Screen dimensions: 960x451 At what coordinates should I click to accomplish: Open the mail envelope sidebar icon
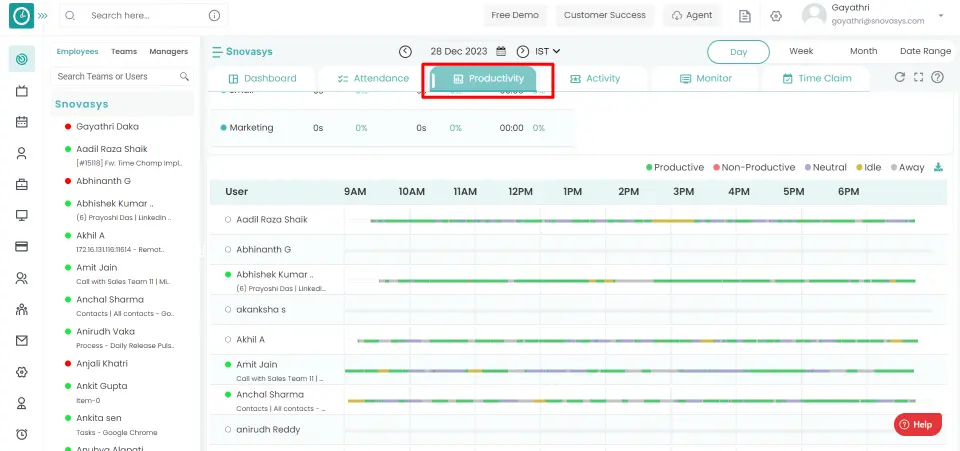tap(21, 341)
